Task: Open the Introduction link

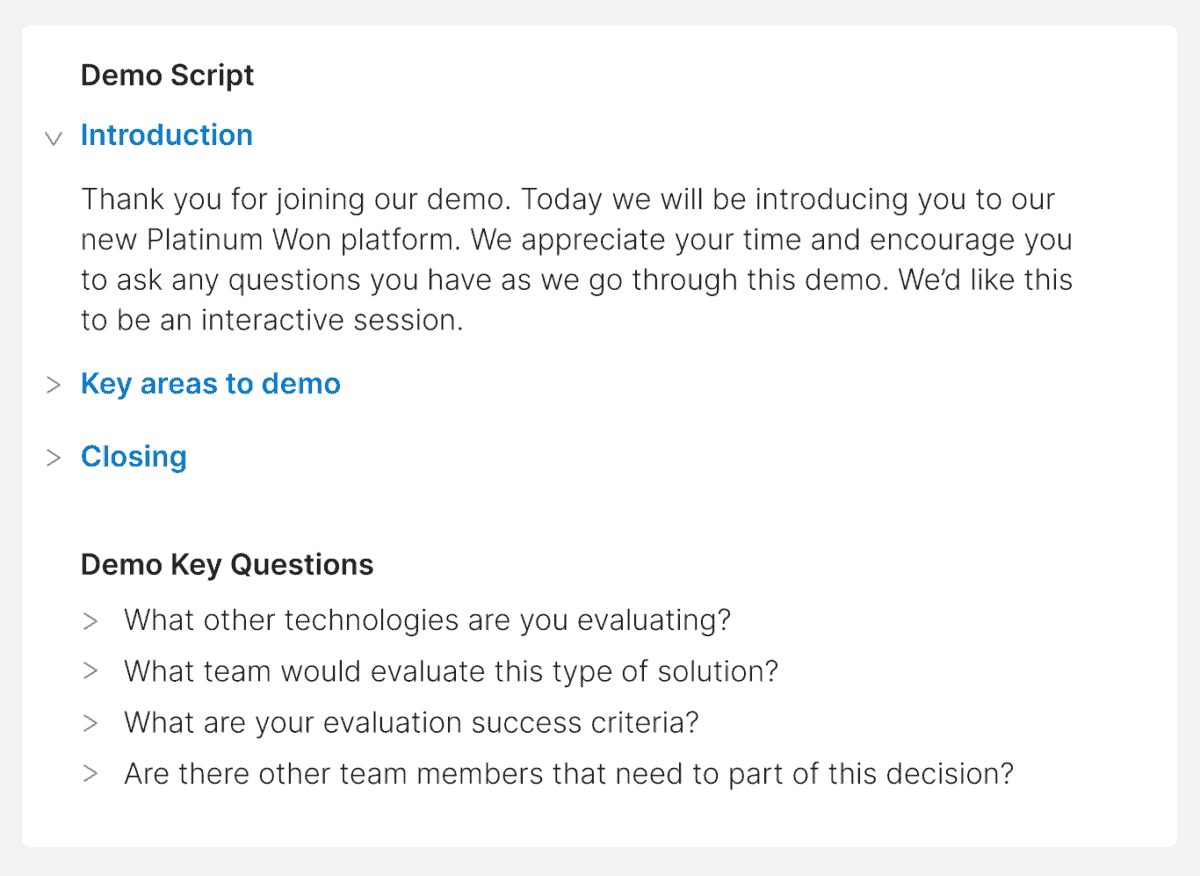Action: pos(166,135)
